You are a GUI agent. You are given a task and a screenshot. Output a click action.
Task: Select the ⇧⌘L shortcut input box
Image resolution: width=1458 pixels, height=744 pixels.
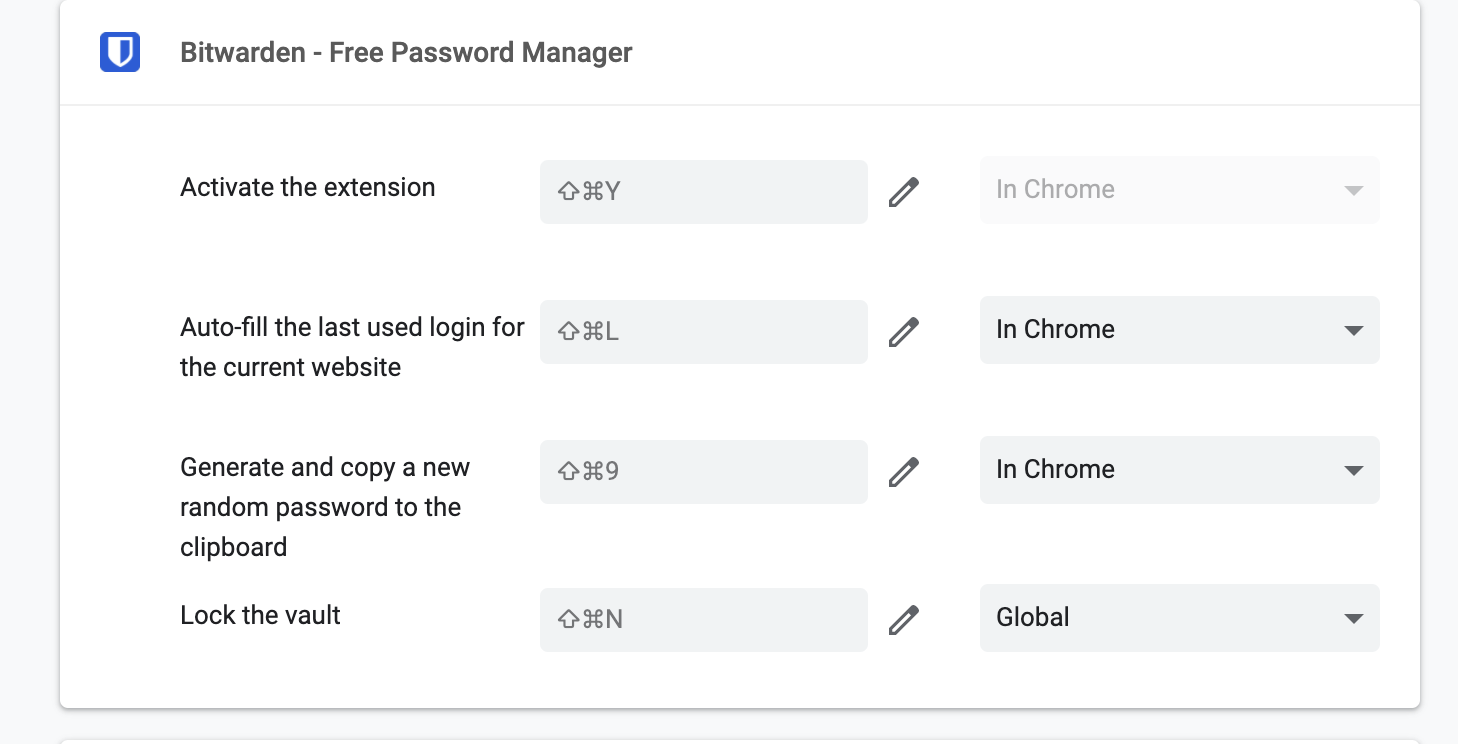(x=703, y=331)
